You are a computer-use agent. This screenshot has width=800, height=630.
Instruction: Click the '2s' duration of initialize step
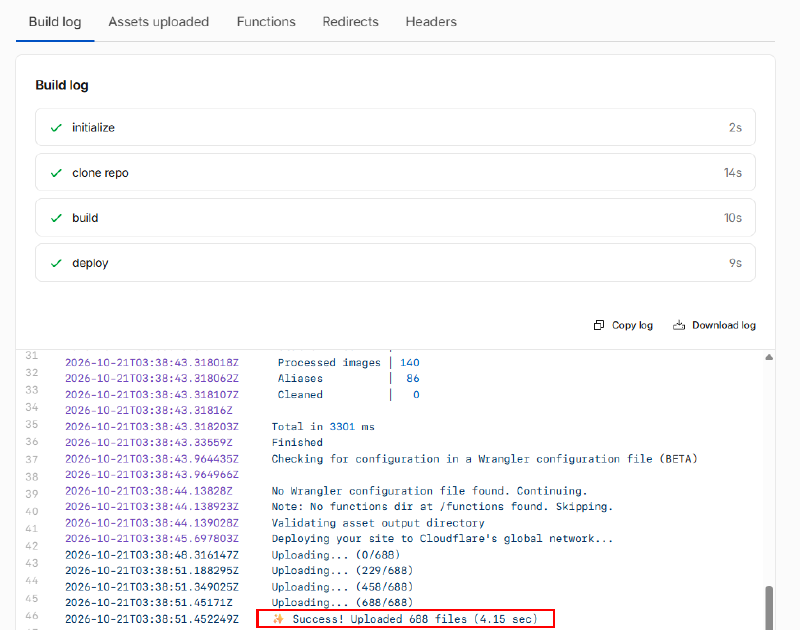coord(735,128)
